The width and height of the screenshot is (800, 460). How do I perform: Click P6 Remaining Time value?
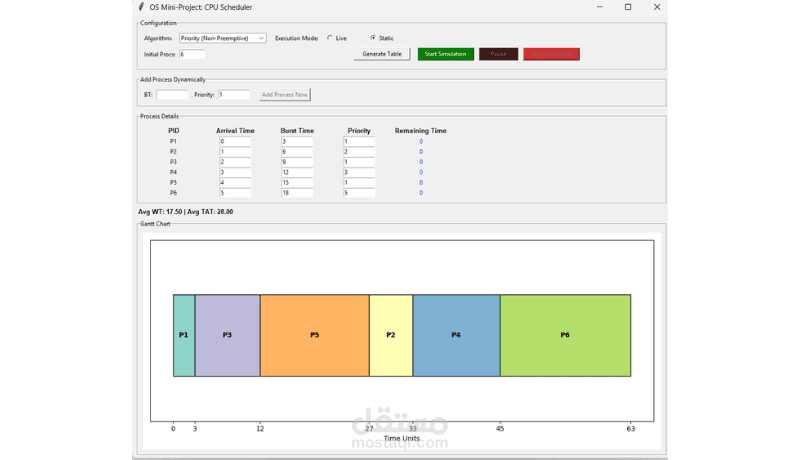coord(421,193)
